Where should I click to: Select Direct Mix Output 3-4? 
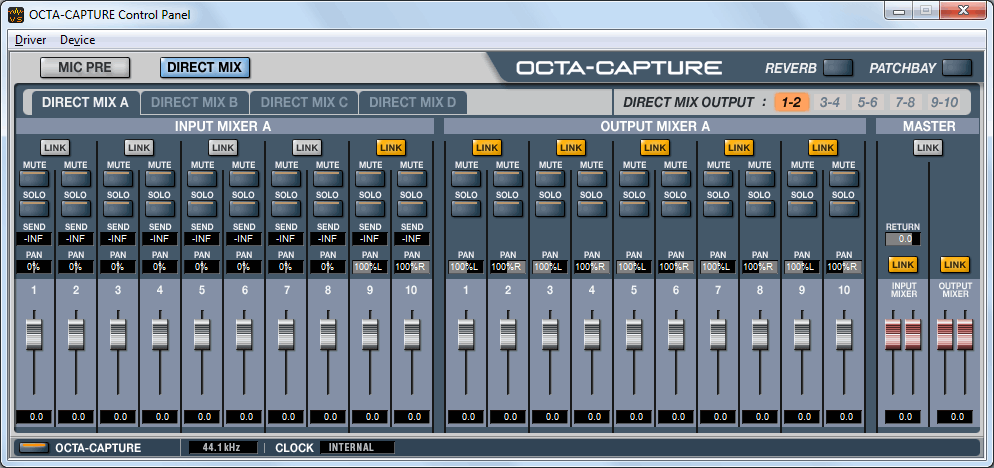[830, 102]
